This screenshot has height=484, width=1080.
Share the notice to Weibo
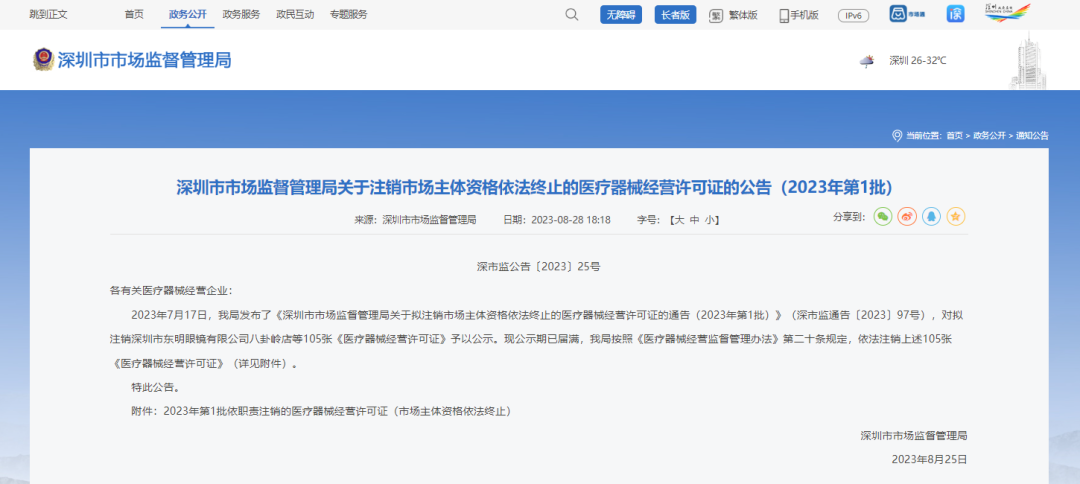click(907, 216)
